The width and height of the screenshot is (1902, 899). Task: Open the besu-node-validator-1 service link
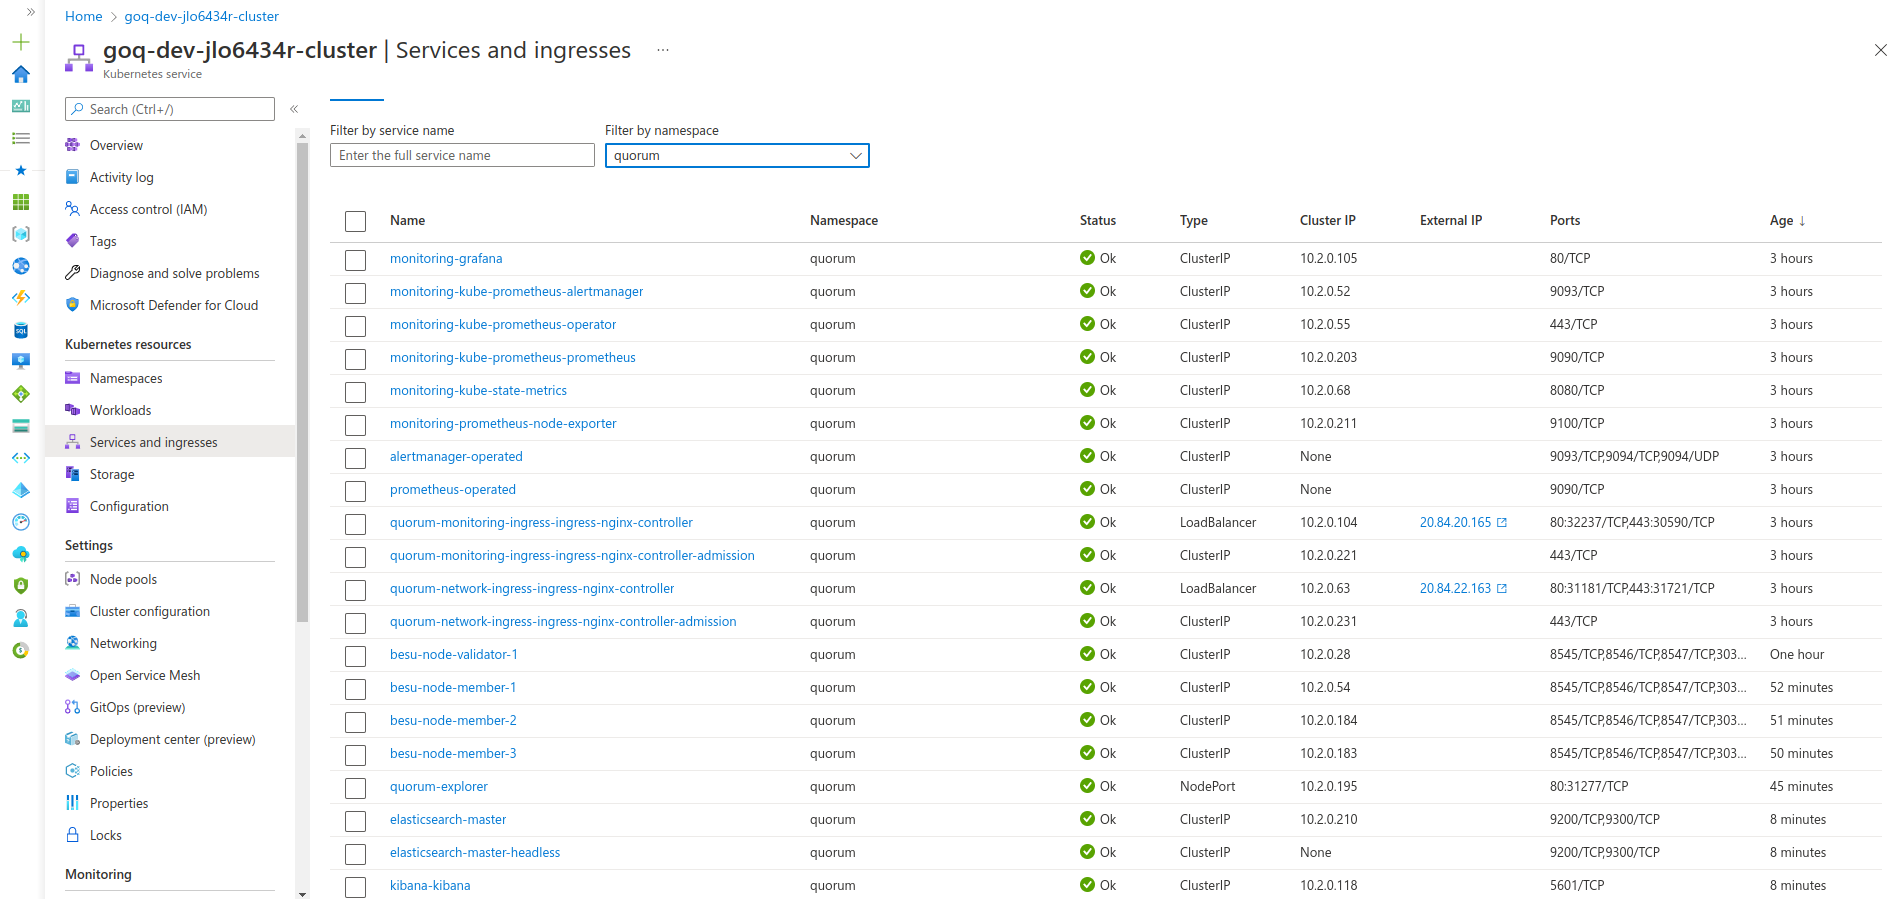click(453, 655)
